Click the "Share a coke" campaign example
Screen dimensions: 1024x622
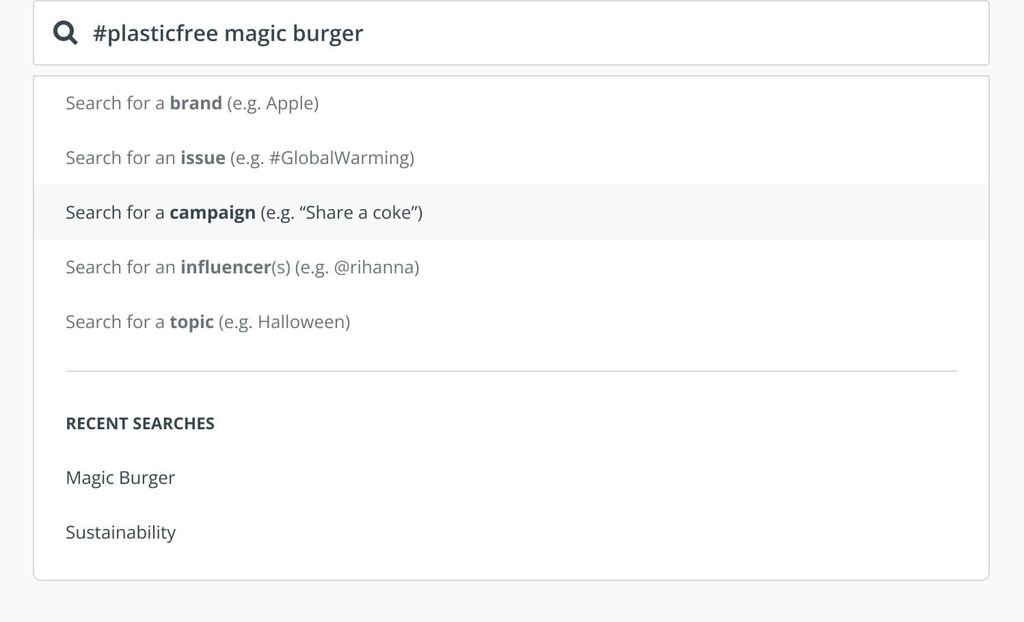click(357, 213)
